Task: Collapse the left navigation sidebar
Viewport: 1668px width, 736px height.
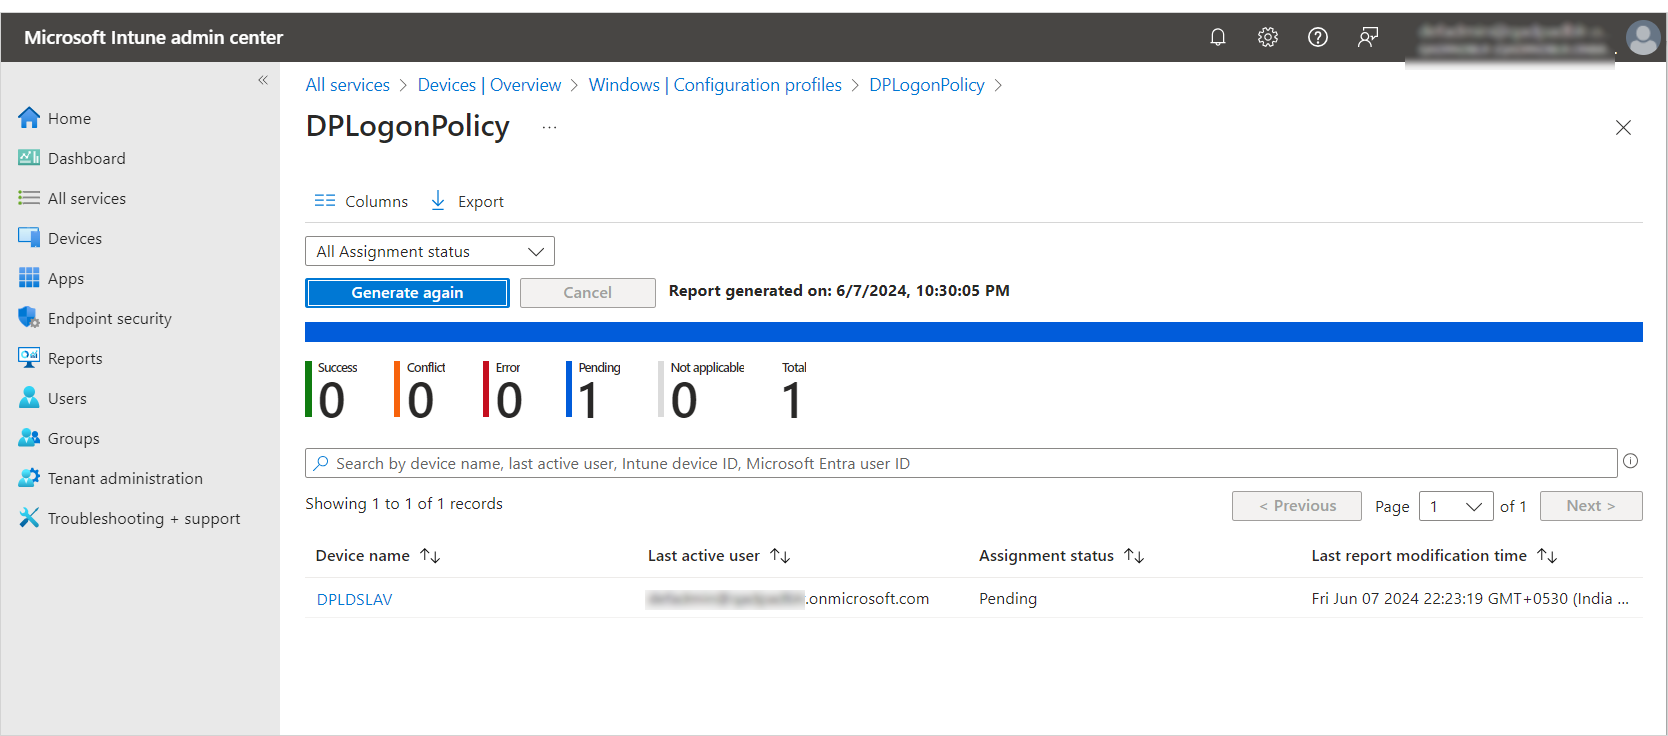Action: (263, 80)
